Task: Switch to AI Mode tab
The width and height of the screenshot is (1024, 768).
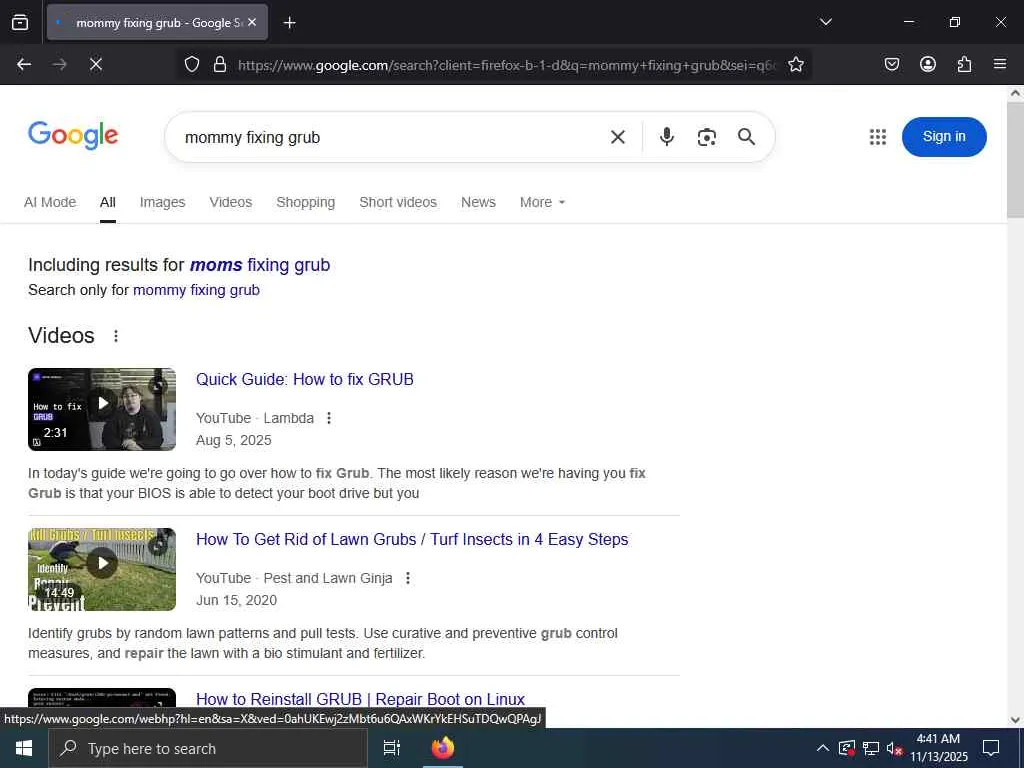Action: coord(50,202)
